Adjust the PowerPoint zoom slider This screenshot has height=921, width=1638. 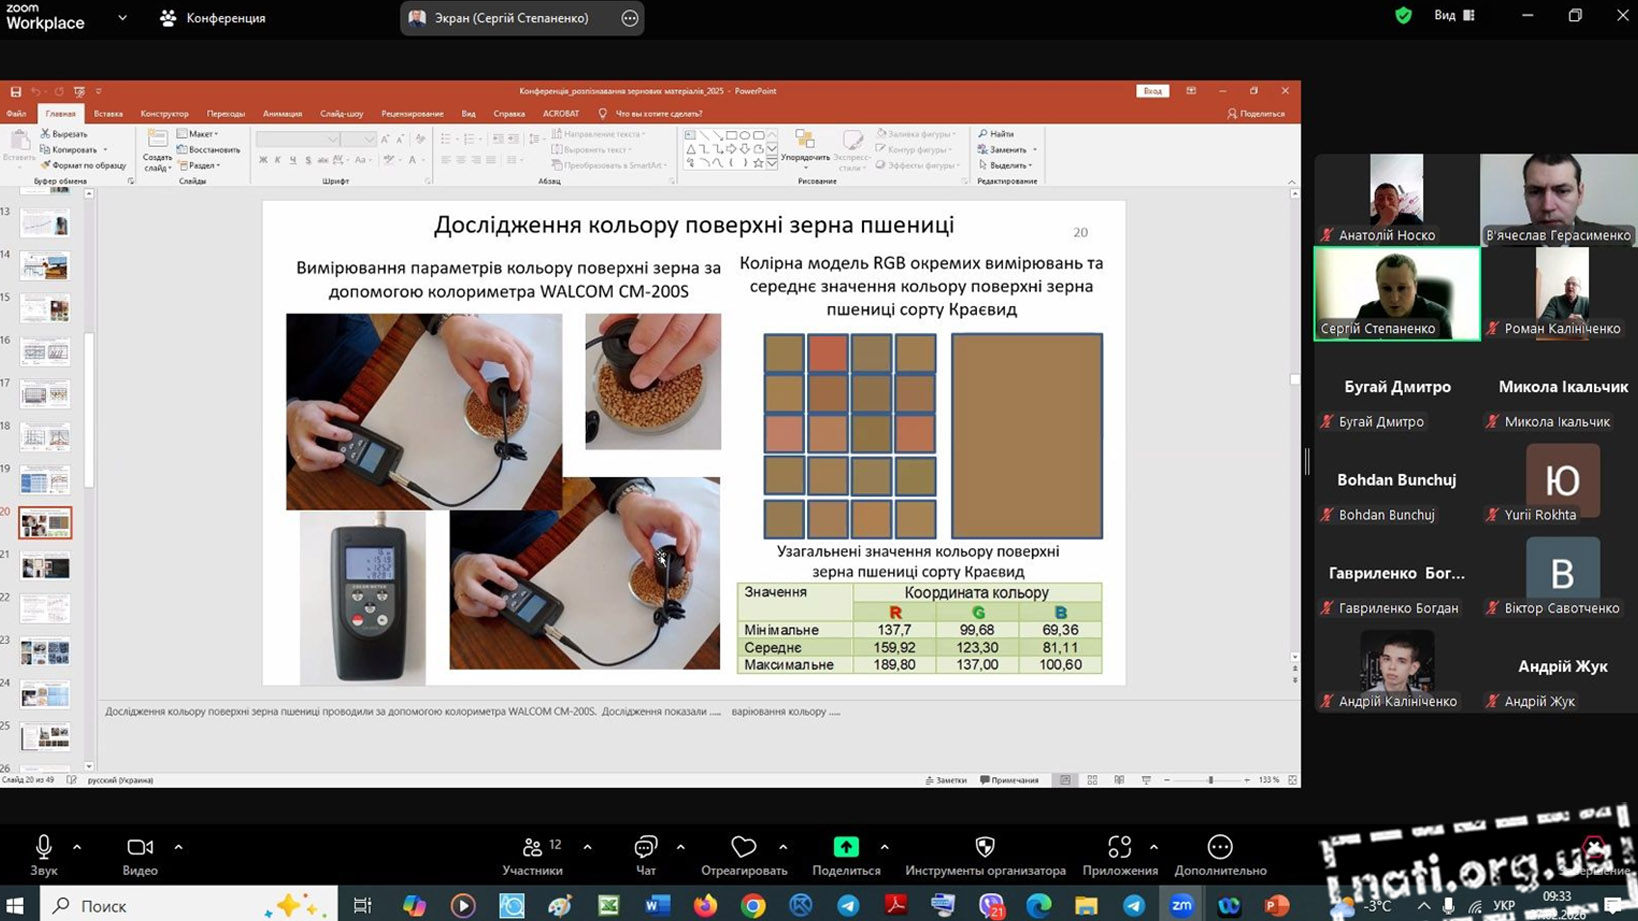(x=1210, y=780)
